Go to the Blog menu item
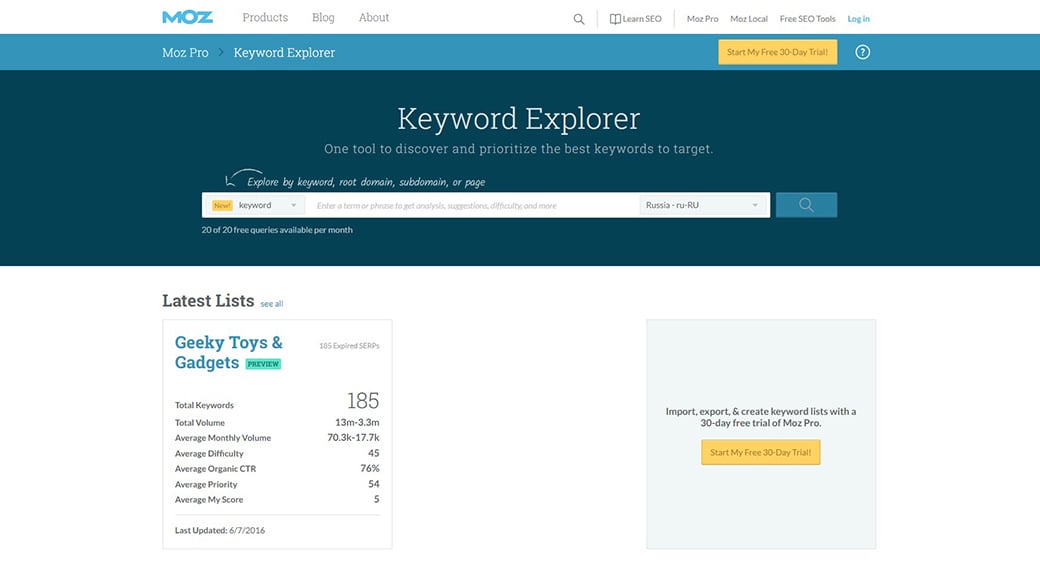Image resolution: width=1040 pixels, height=563 pixels. pyautogui.click(x=323, y=17)
